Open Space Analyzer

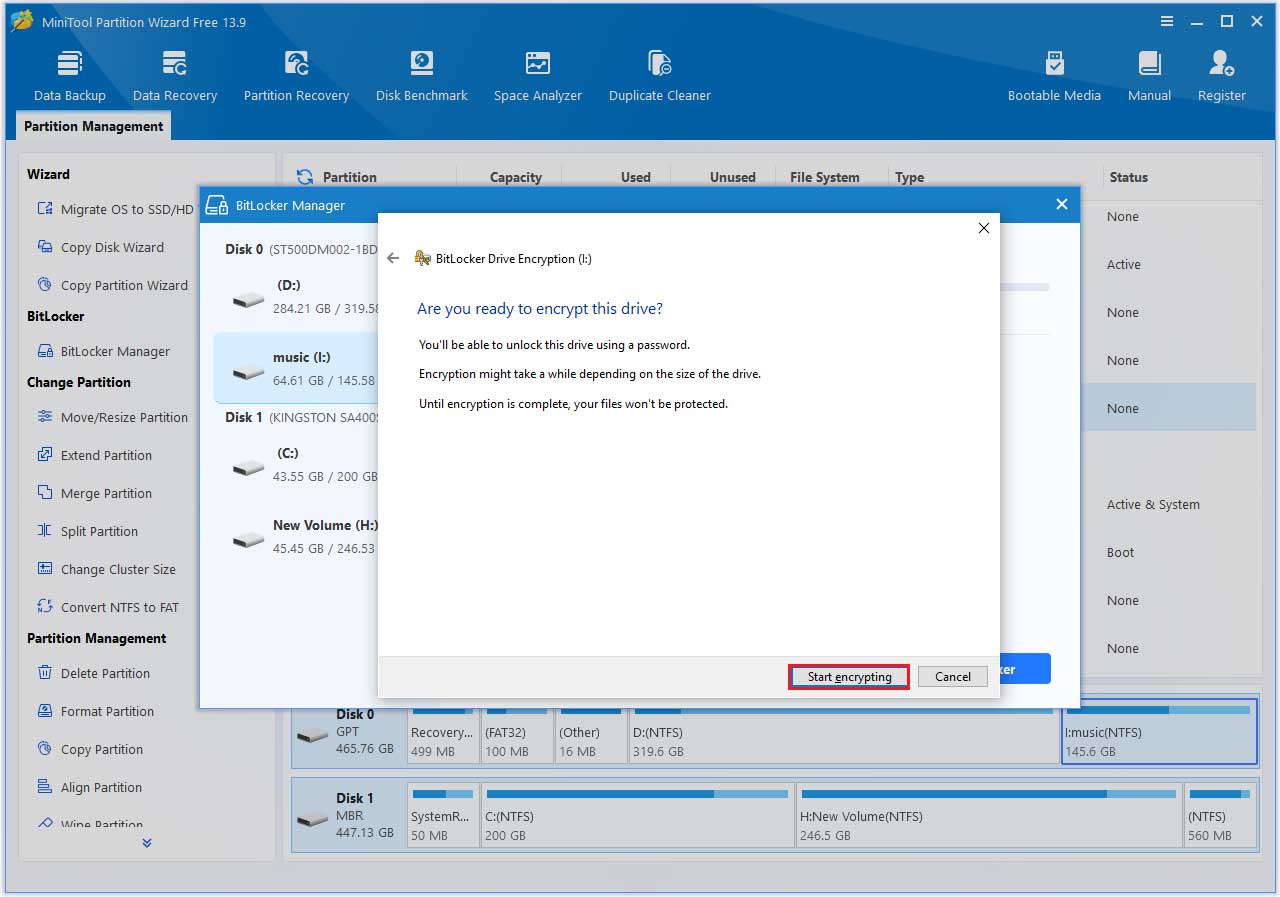click(538, 77)
